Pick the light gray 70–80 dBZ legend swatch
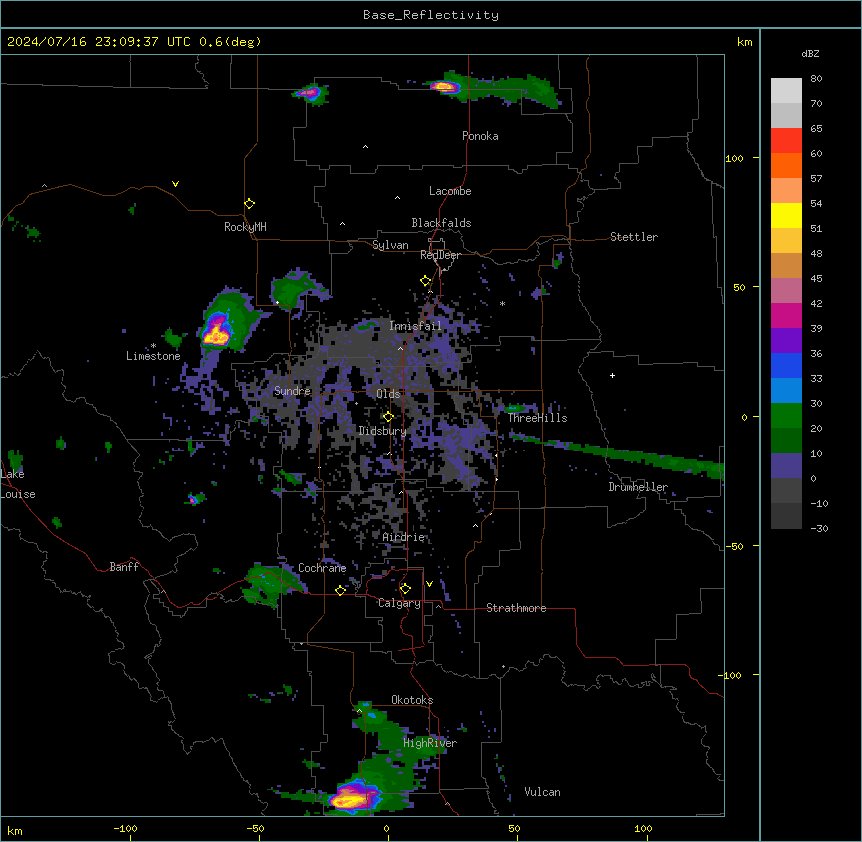The image size is (862, 842). pos(786,91)
